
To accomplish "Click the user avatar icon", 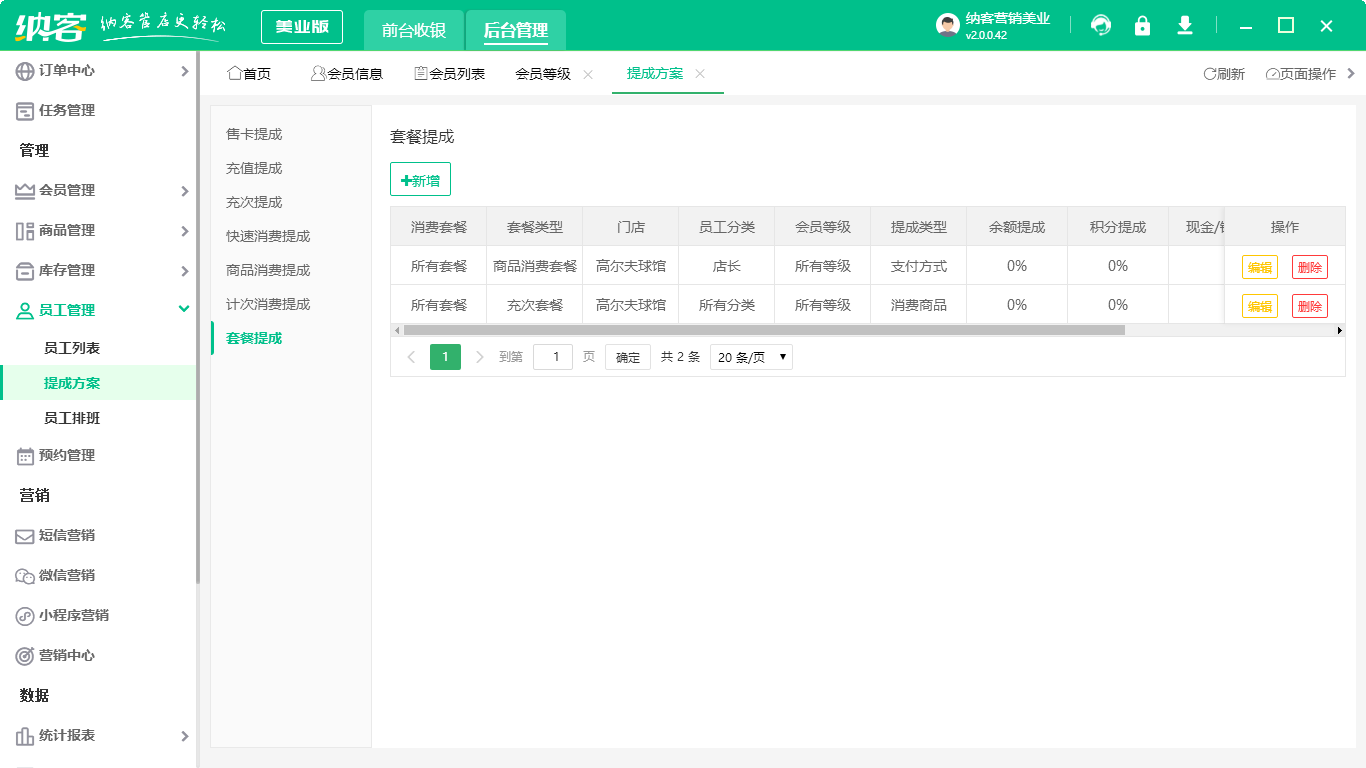I will pyautogui.click(x=947, y=26).
